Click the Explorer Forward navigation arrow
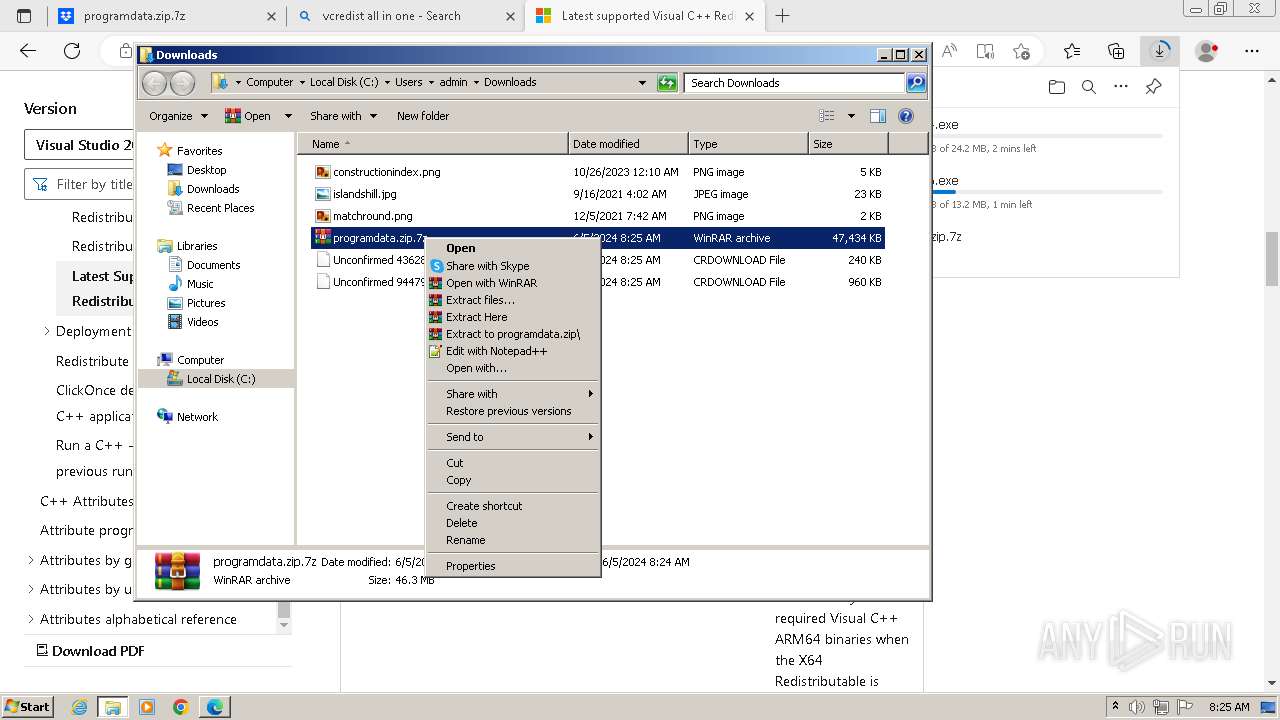The height and width of the screenshot is (720, 1280). (x=182, y=82)
